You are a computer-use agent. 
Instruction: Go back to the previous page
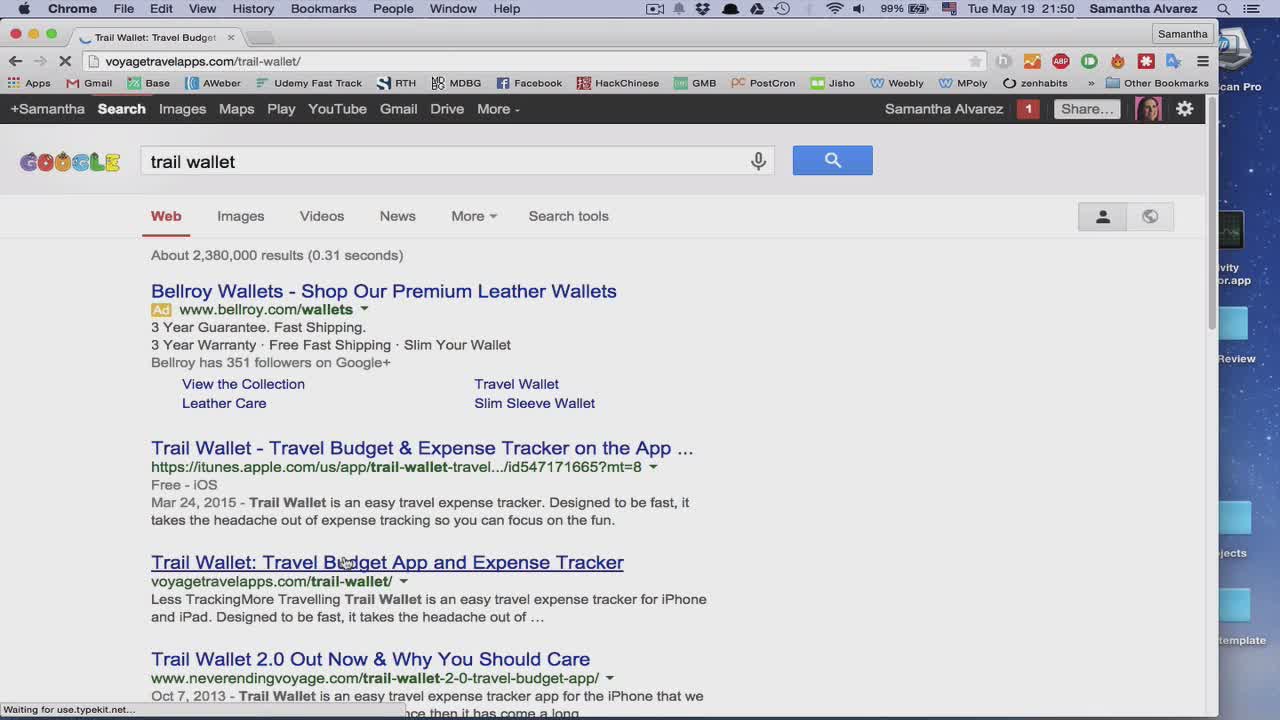tap(15, 61)
